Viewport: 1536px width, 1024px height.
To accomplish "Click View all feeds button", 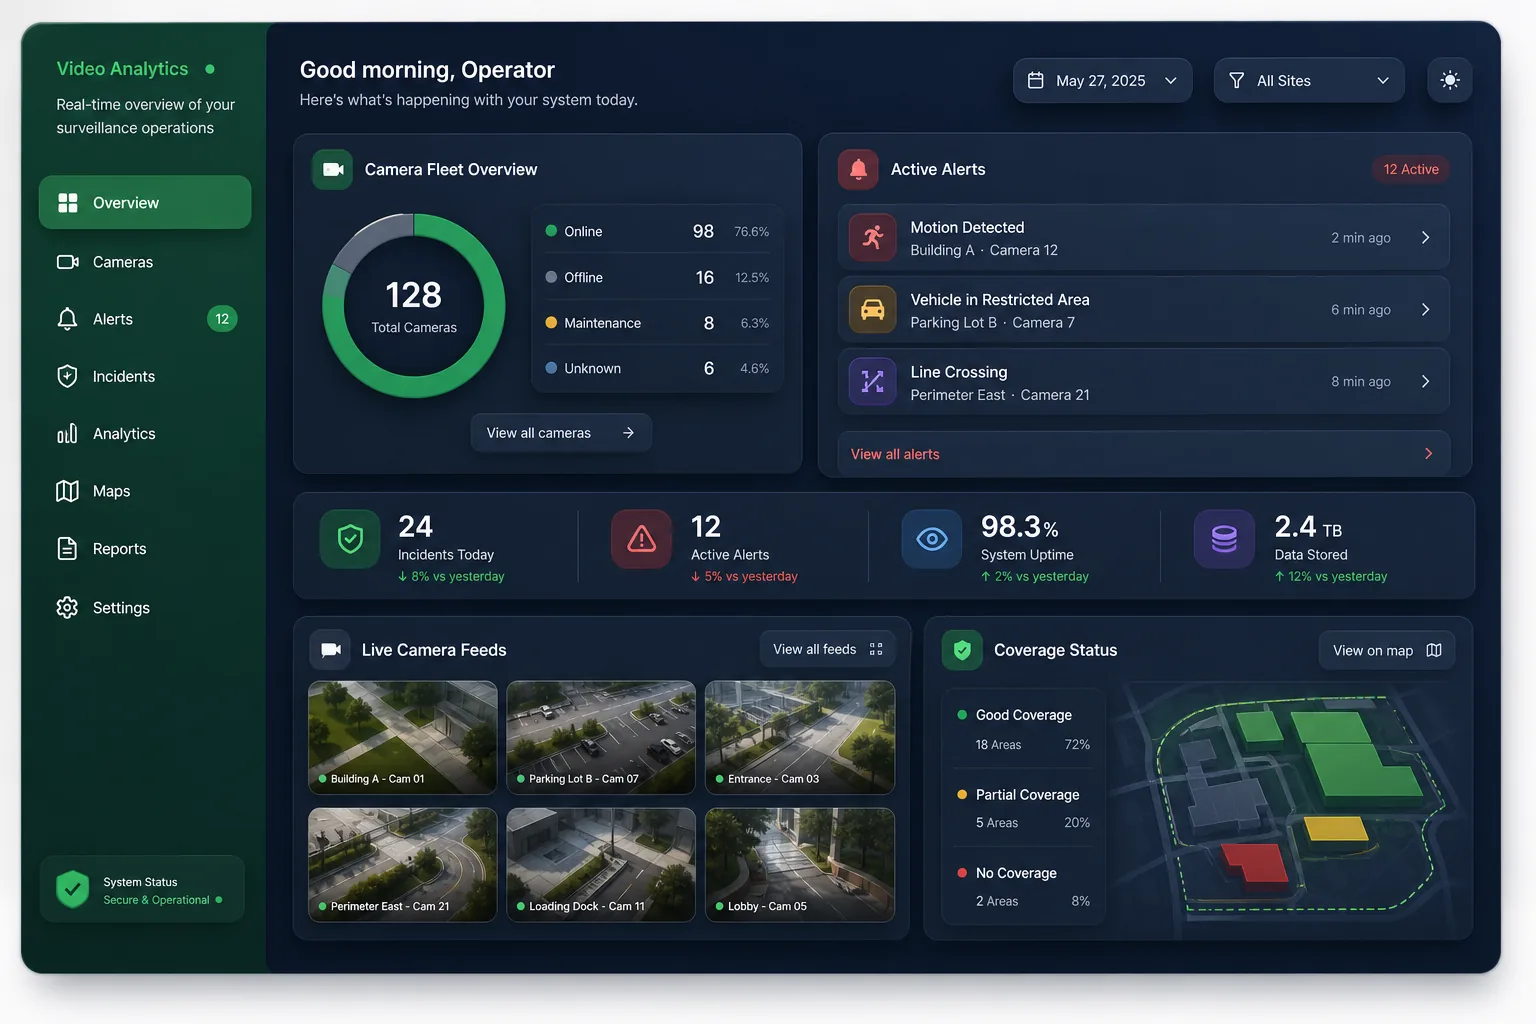I will tap(828, 650).
